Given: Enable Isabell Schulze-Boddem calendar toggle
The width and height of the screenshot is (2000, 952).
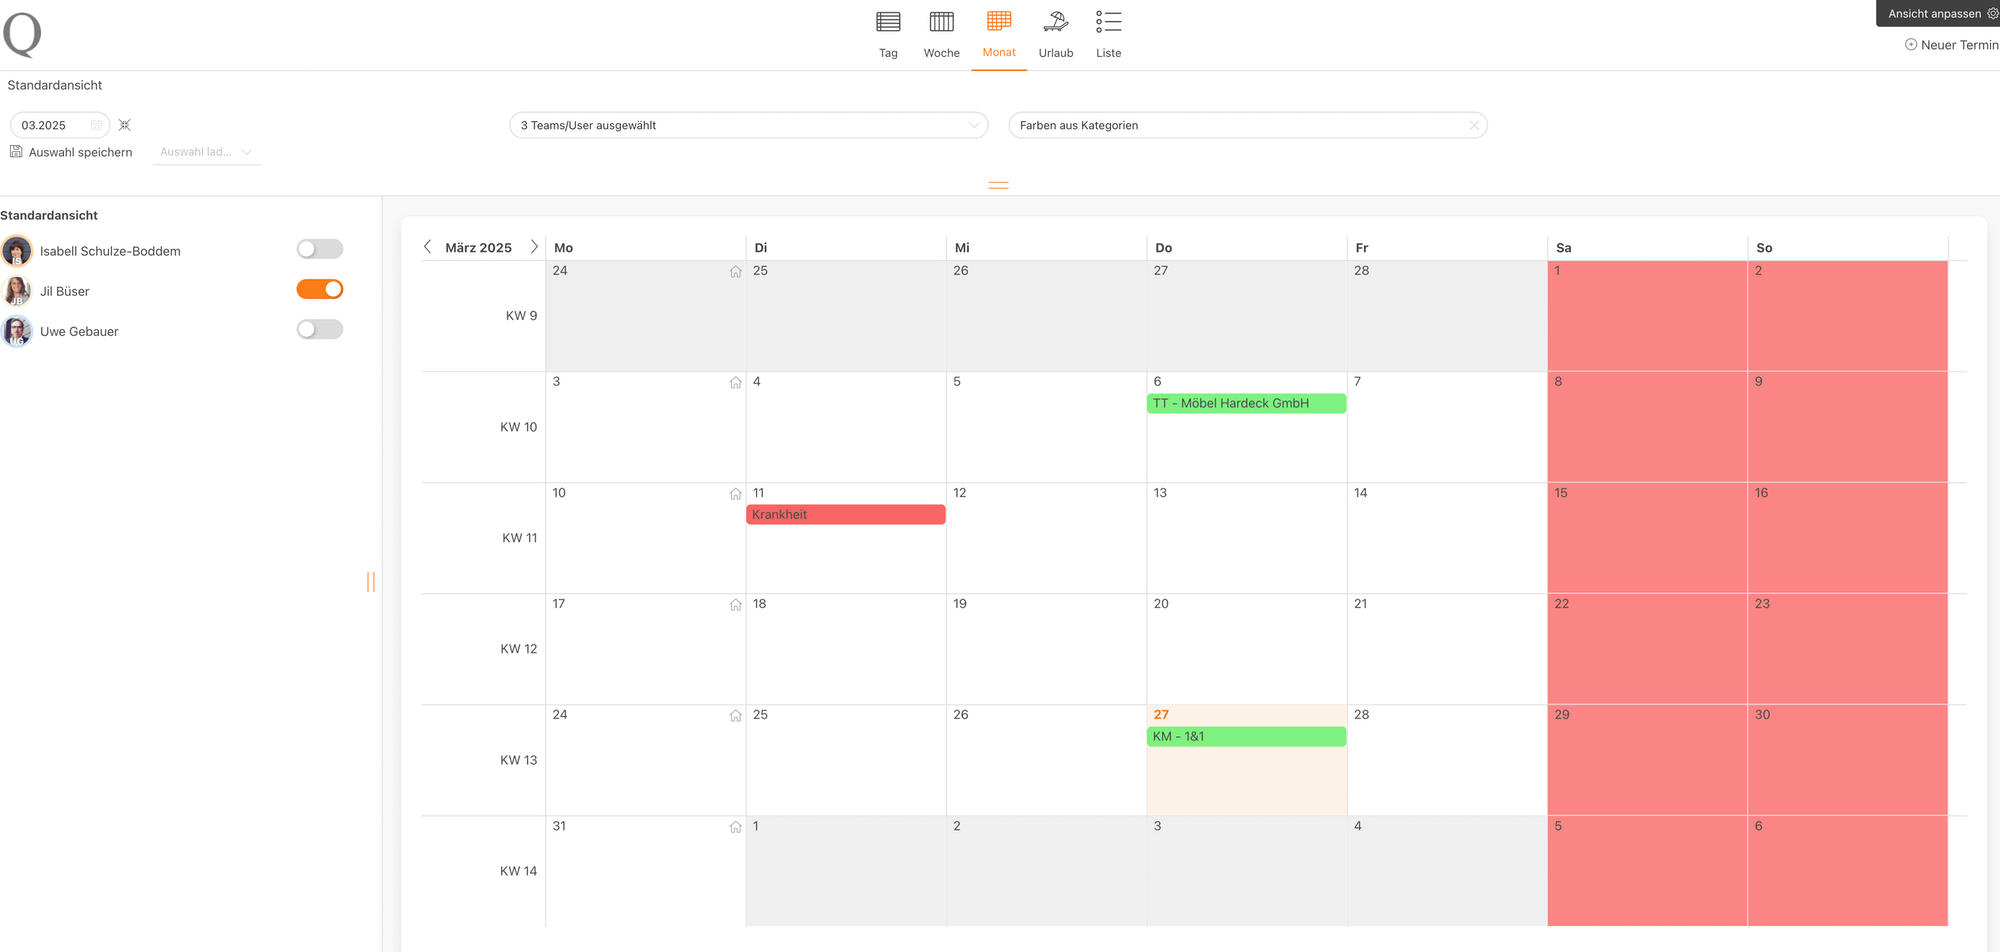Looking at the screenshot, I should point(320,249).
